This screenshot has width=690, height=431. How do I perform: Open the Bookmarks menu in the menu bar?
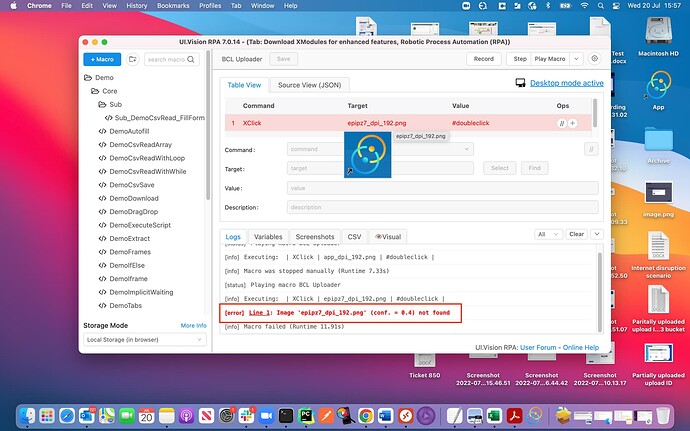coord(173,6)
